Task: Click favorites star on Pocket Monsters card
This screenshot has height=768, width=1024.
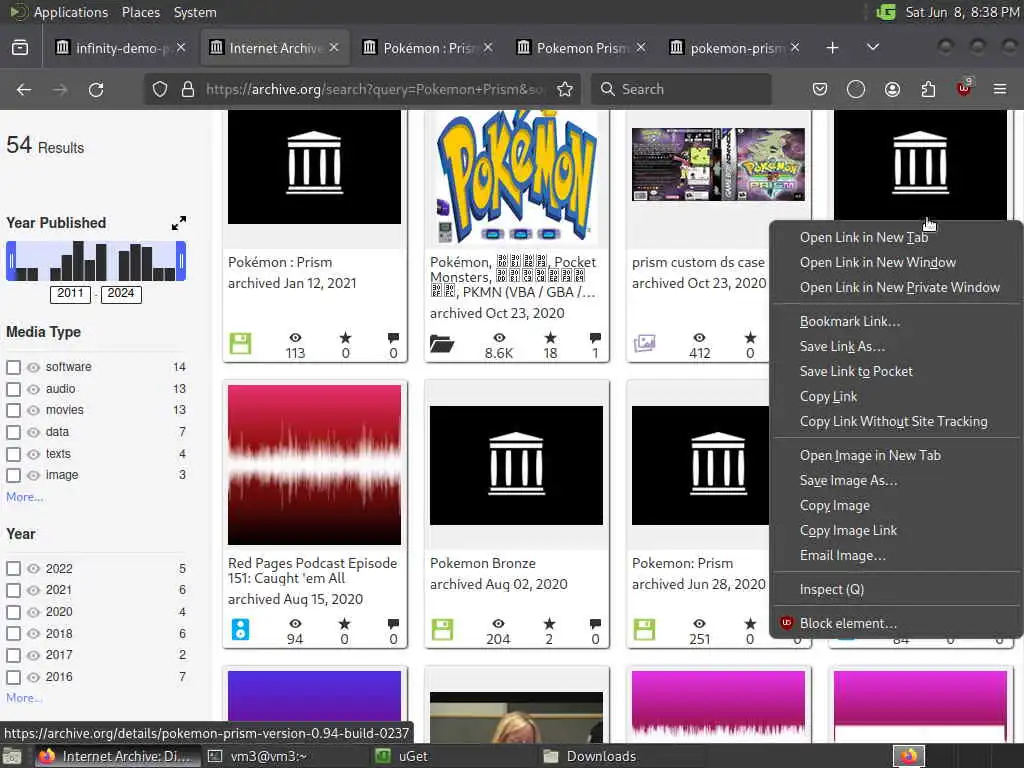Action: 551,338
